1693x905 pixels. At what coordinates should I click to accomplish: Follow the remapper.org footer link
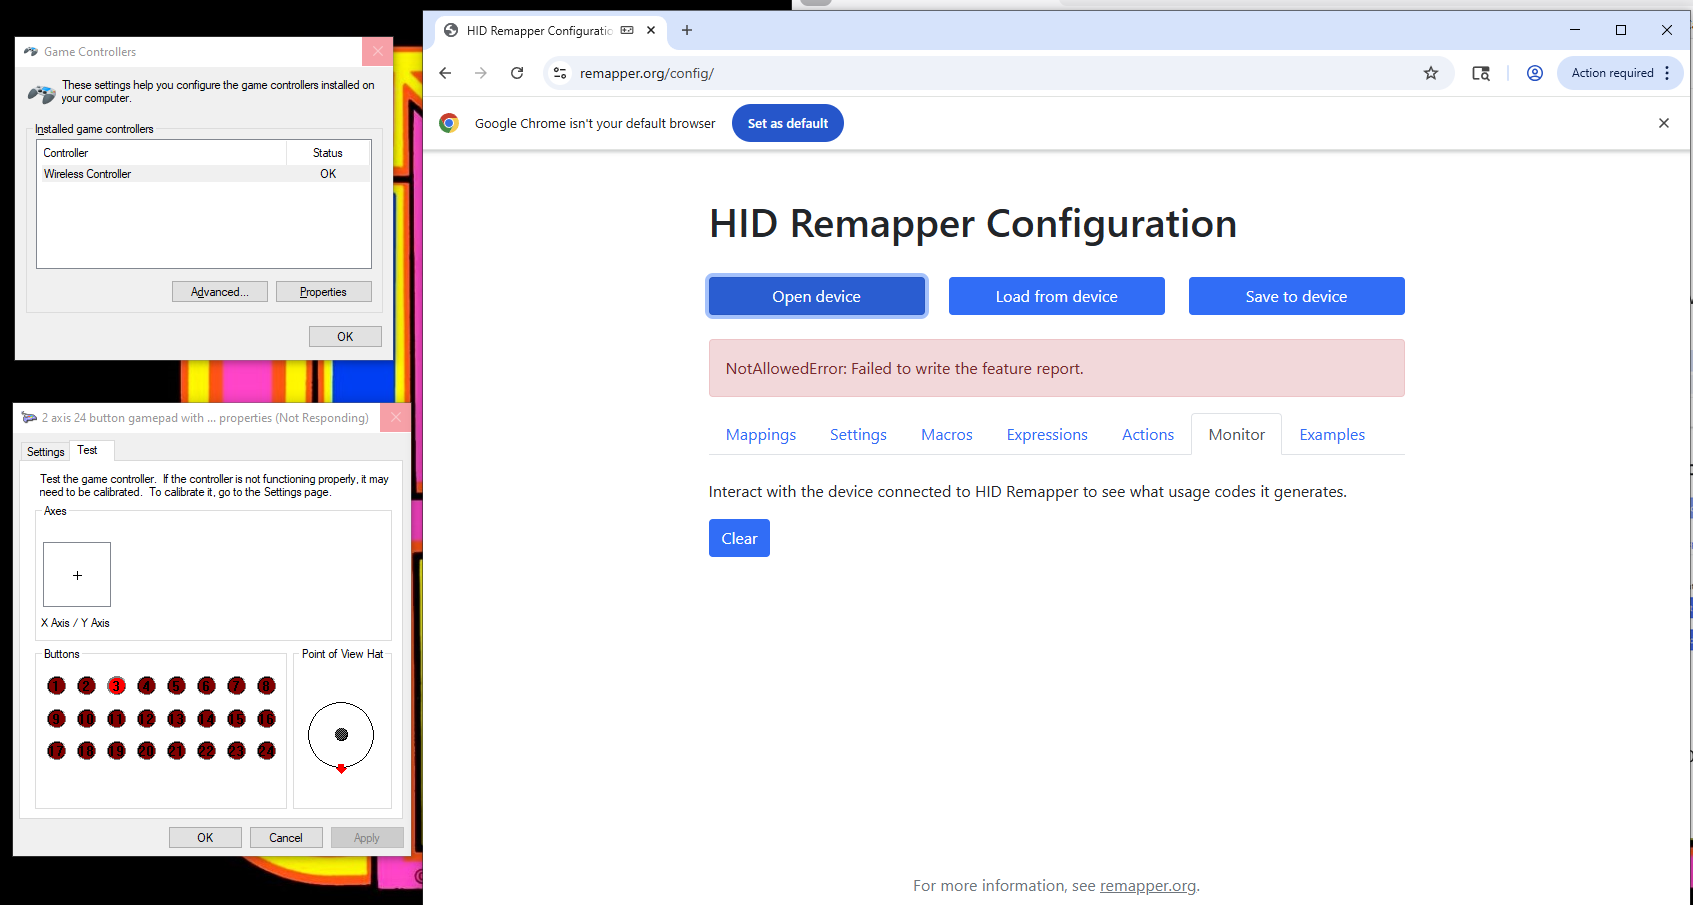(x=1147, y=886)
